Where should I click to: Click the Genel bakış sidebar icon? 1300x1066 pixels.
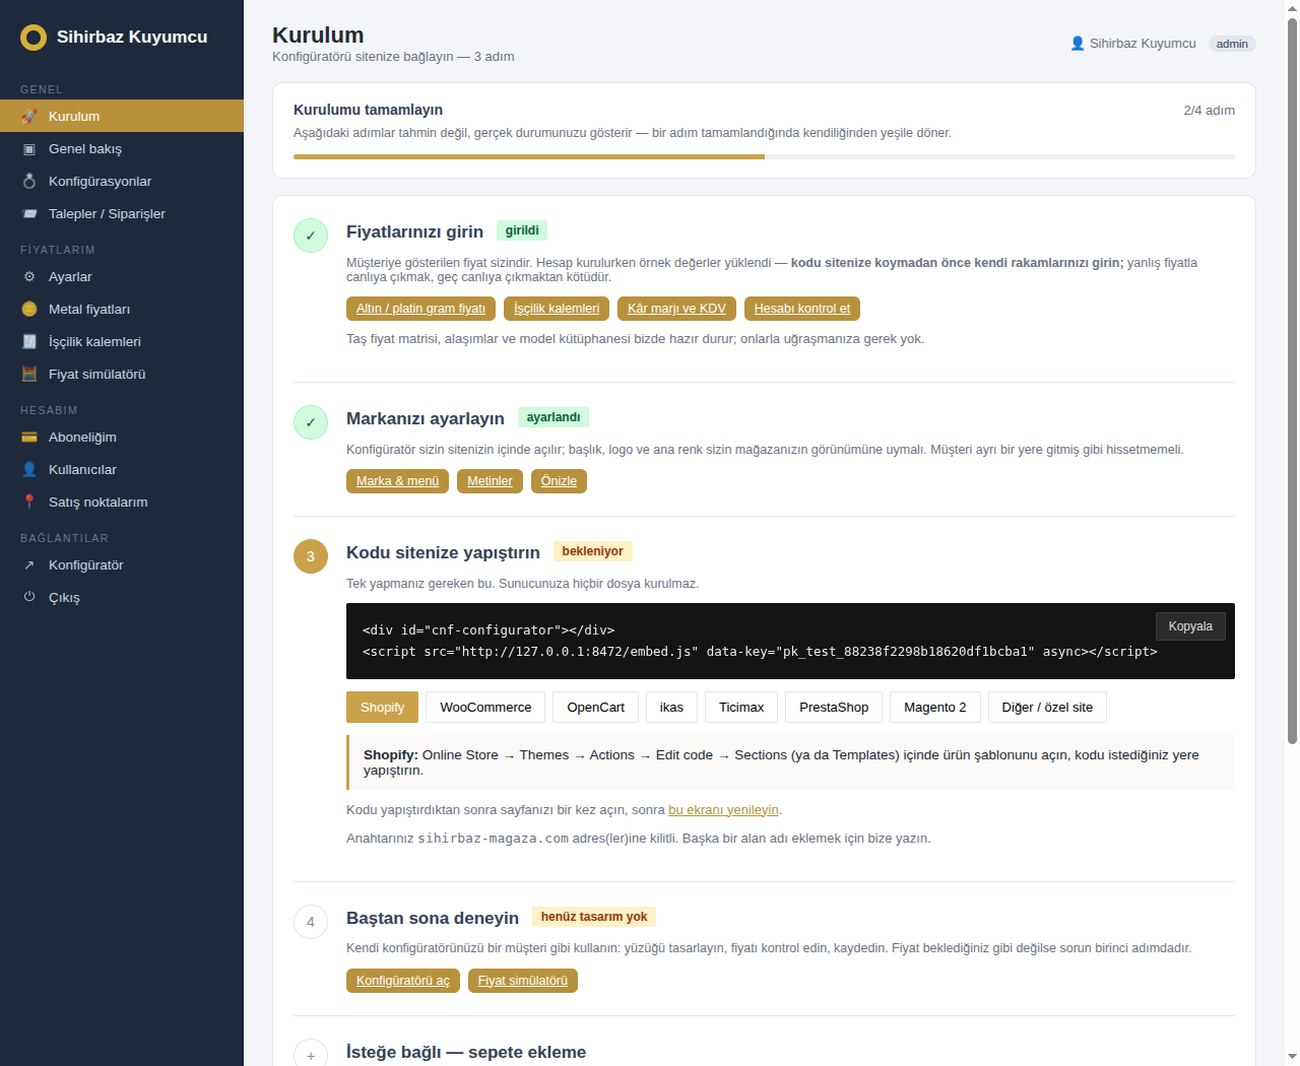point(29,149)
